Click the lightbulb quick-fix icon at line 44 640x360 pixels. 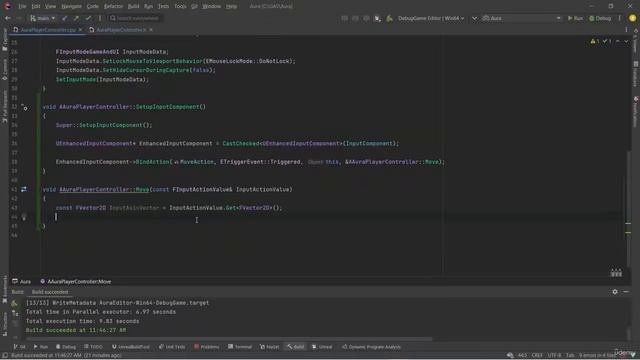point(24,217)
